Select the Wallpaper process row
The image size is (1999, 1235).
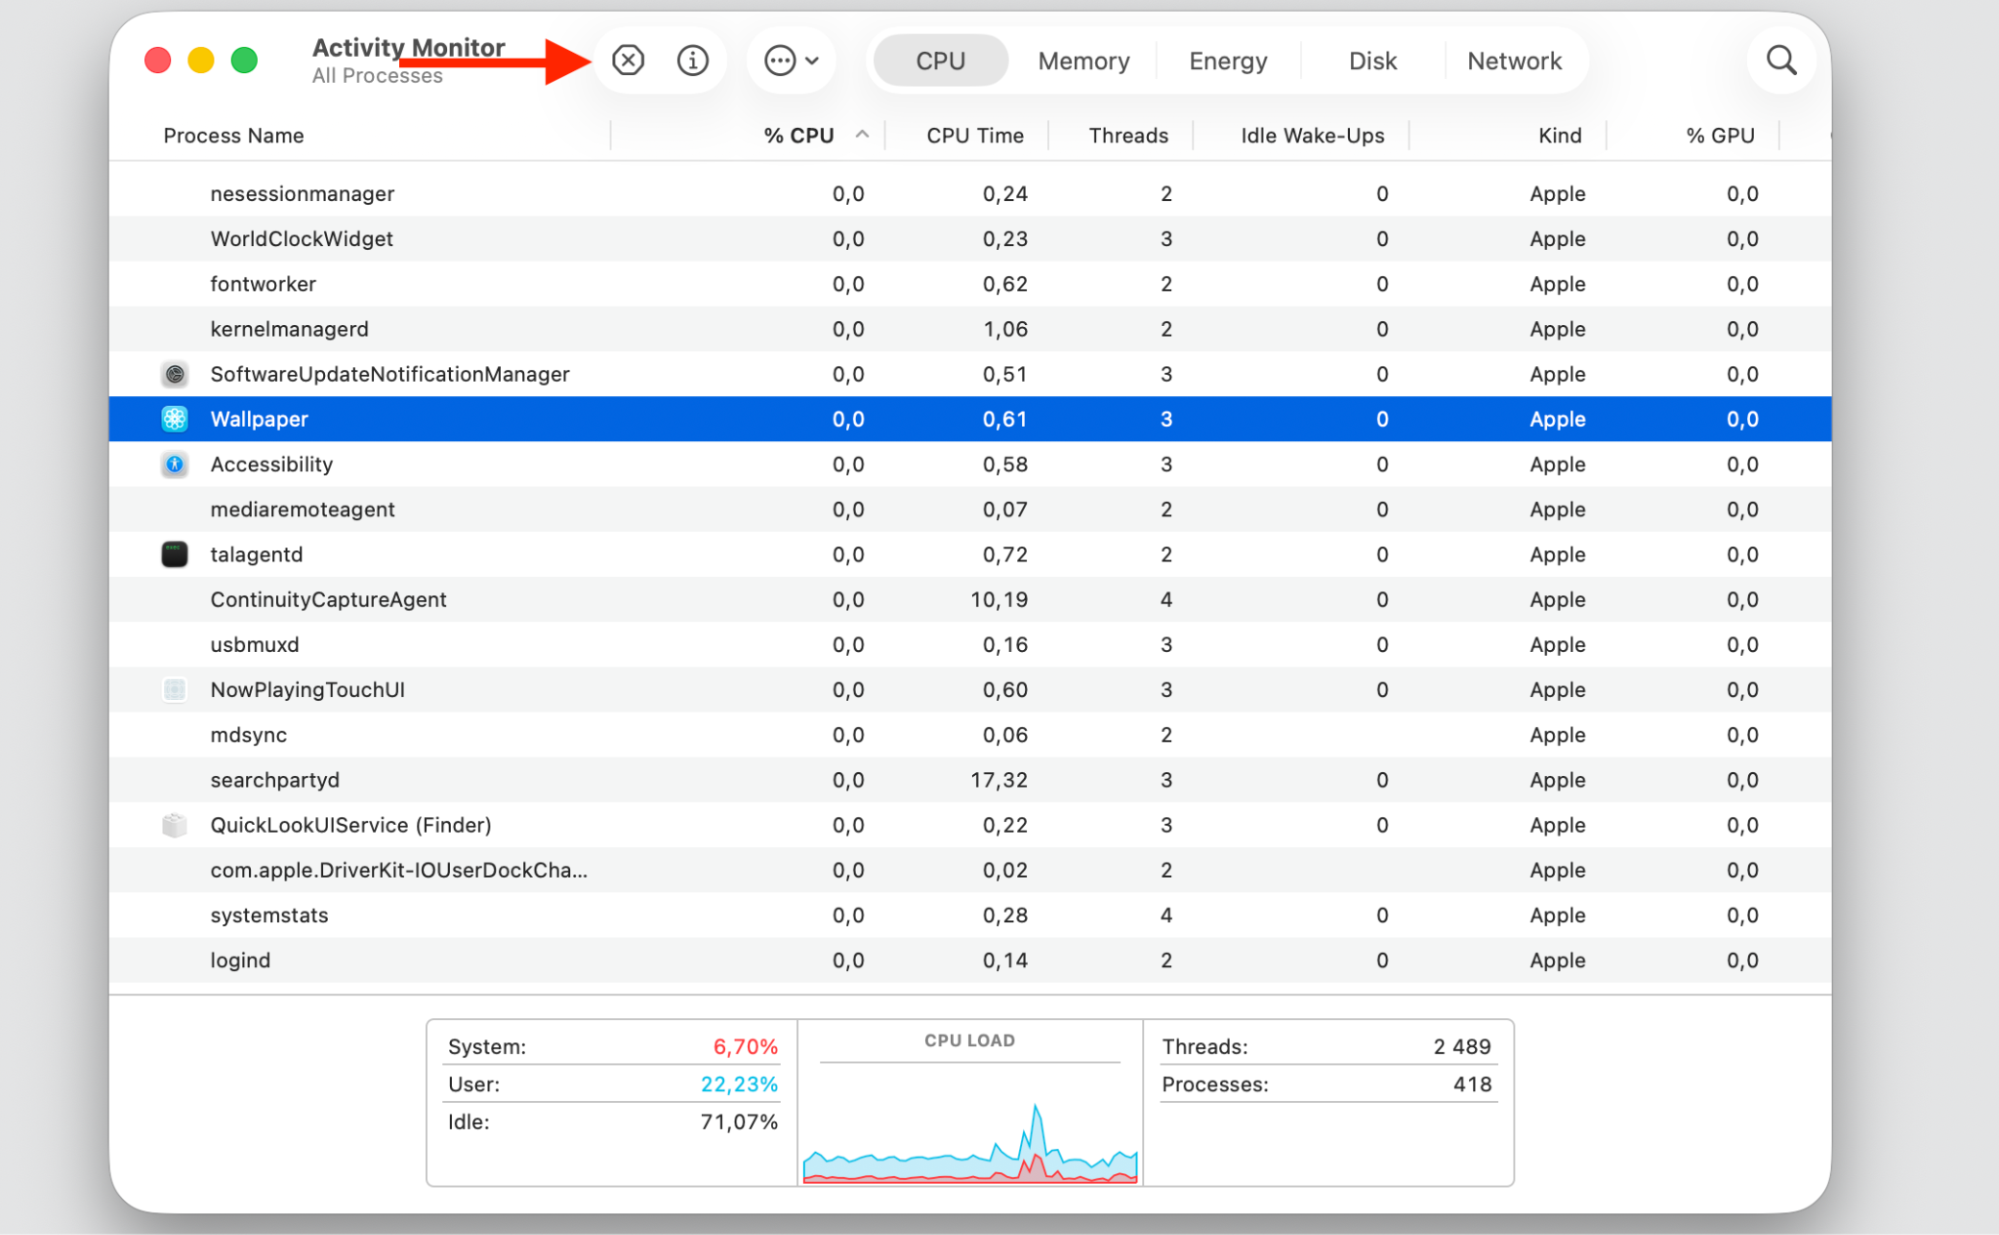click(970, 419)
